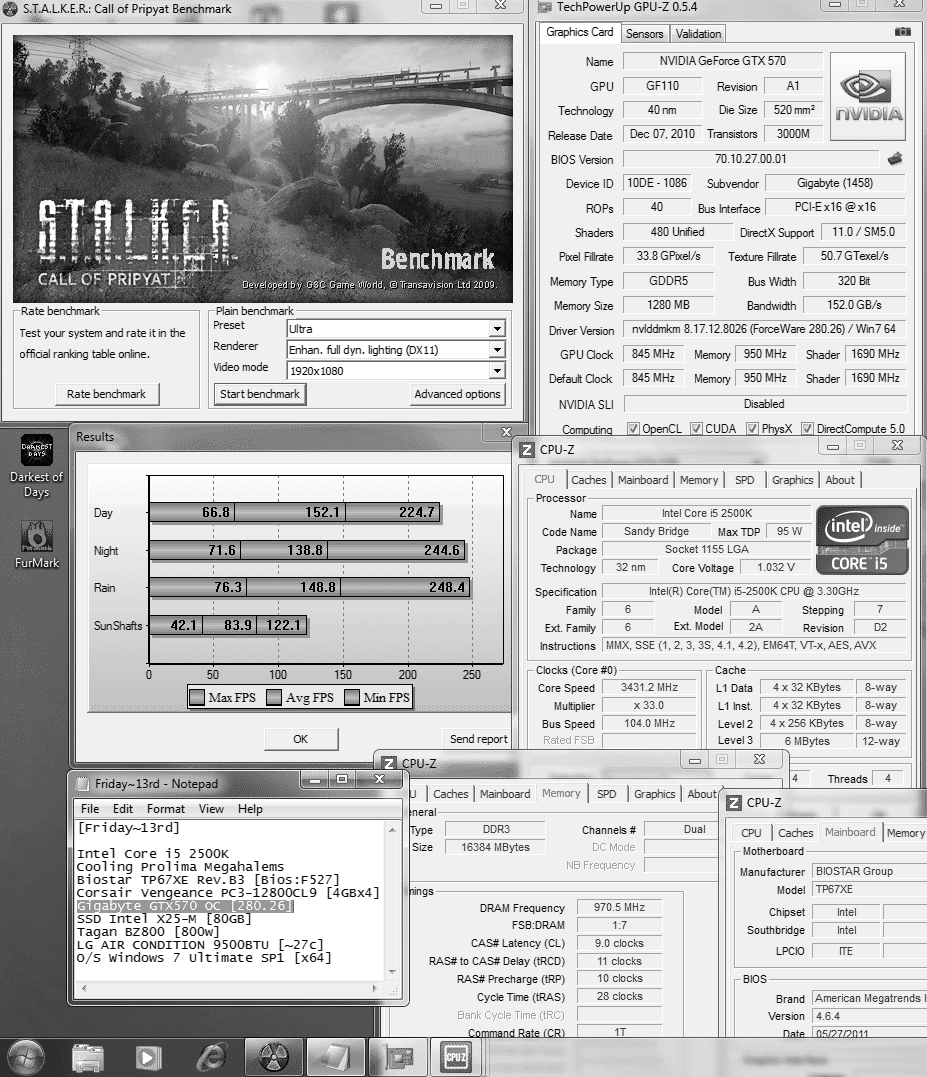Viewport: 927px width, 1077px height.
Task: Click the Min FPS legend swatch
Action: 352,698
